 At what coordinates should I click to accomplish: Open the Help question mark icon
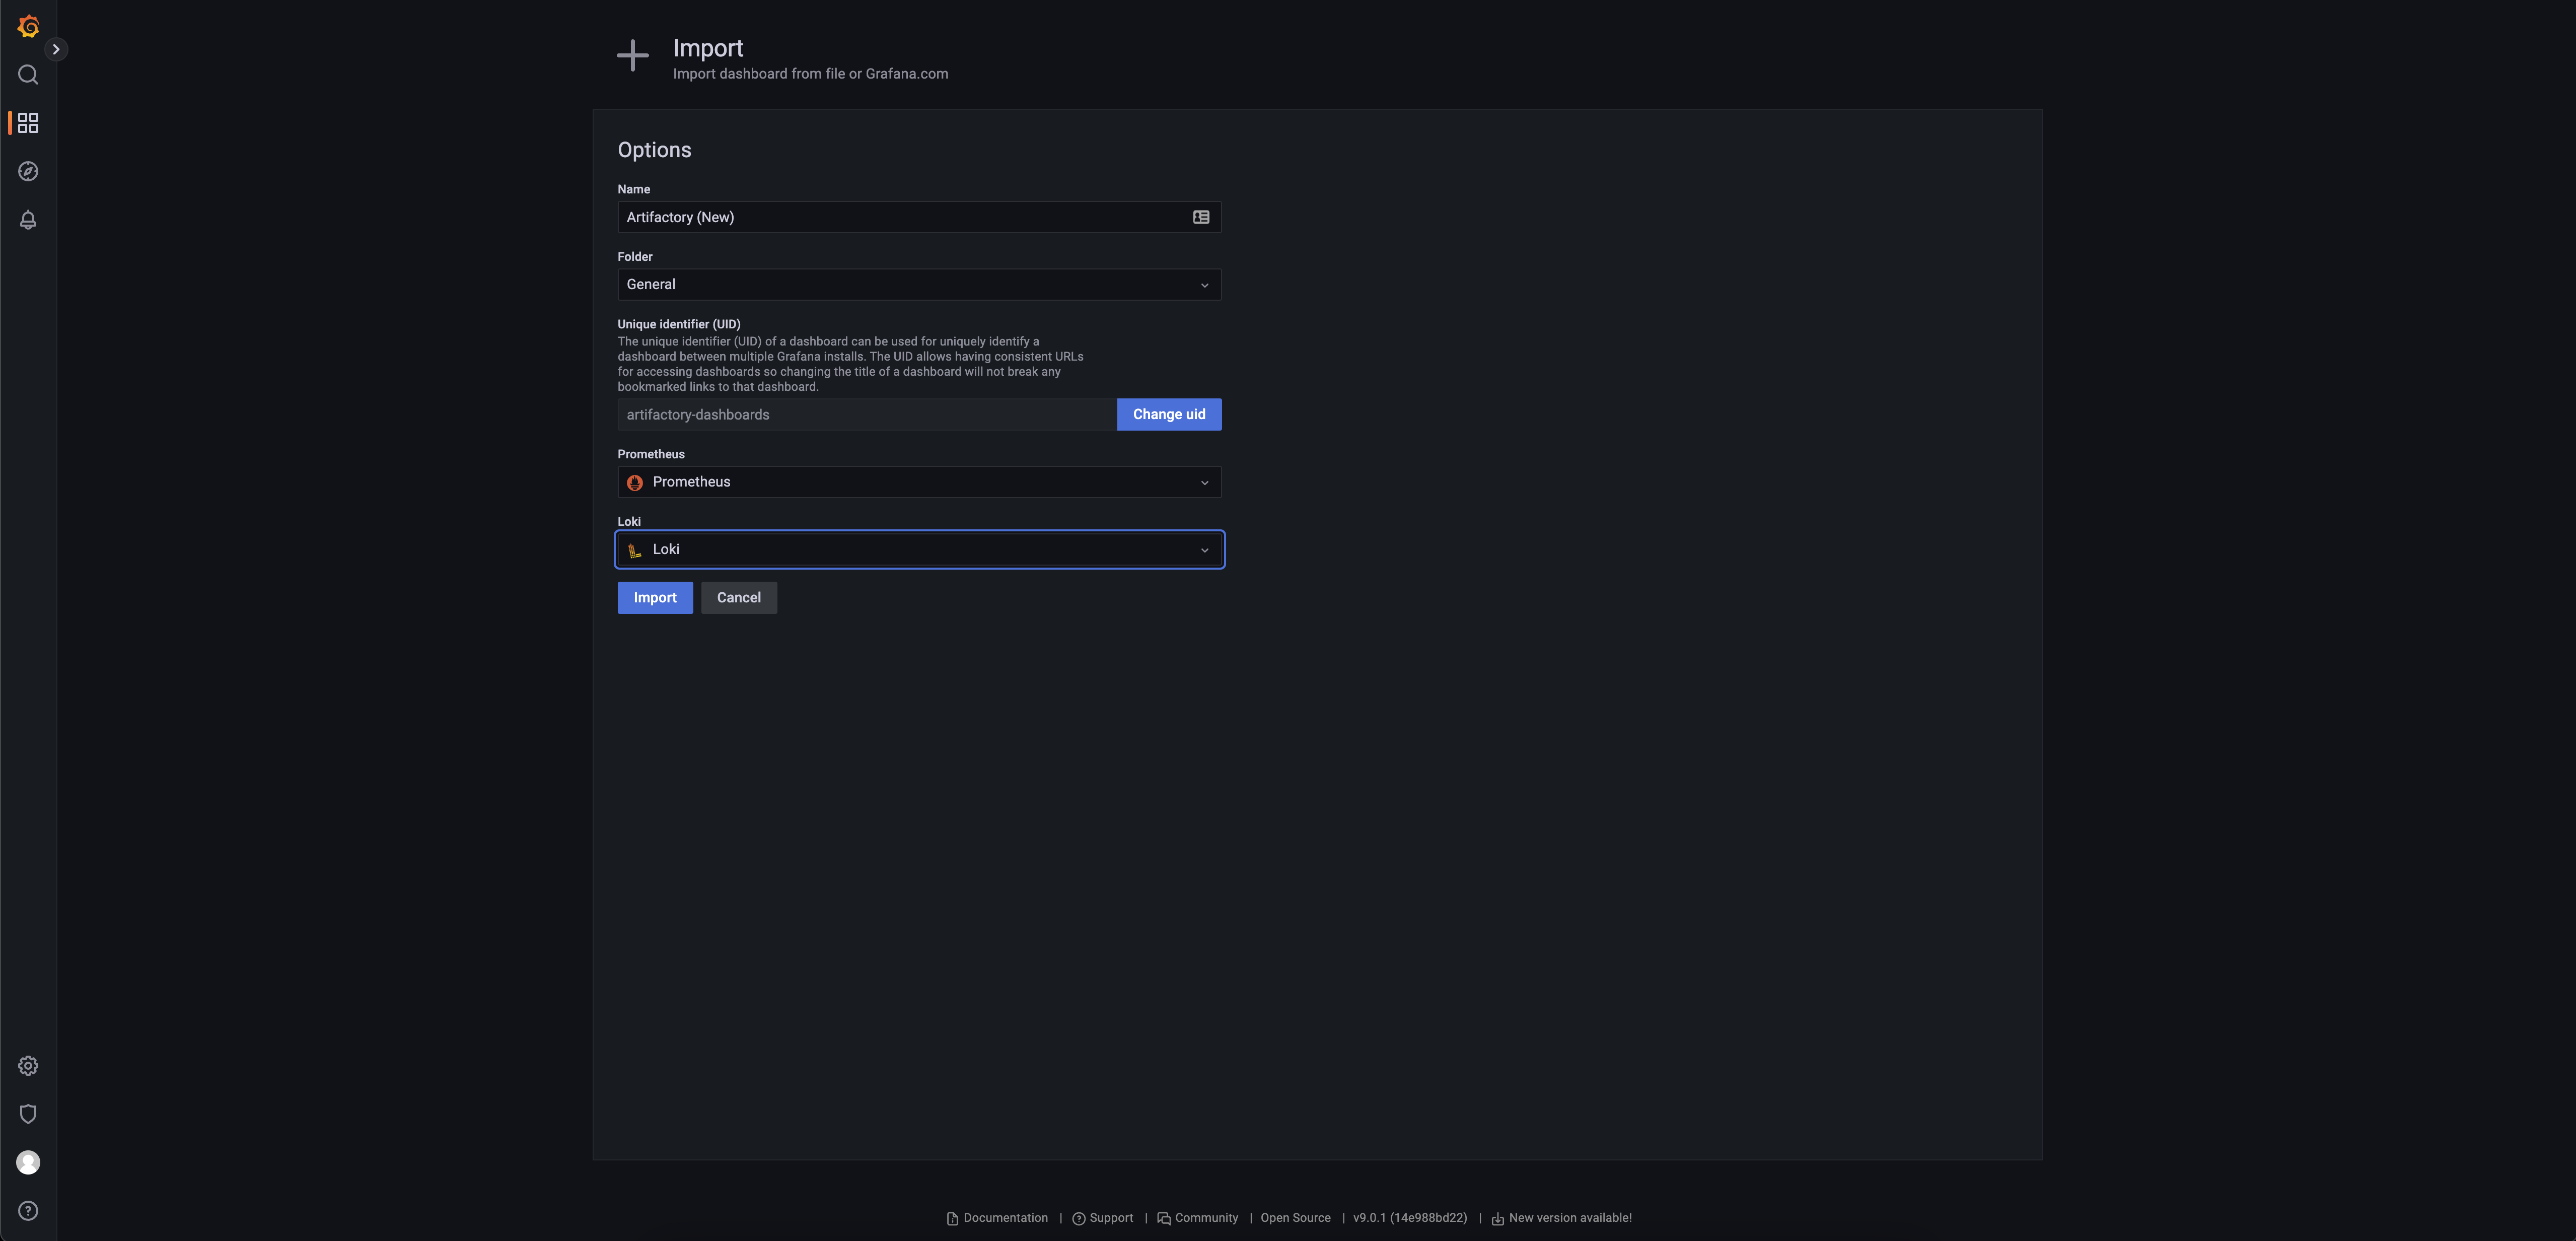tap(28, 1211)
